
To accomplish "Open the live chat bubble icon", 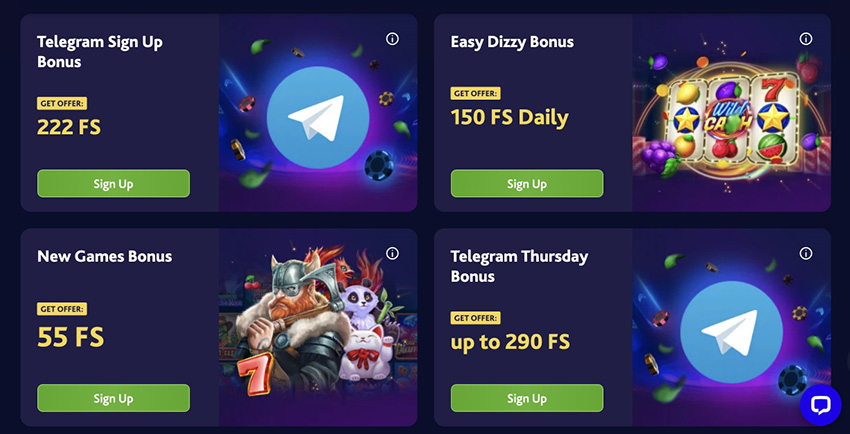I will [x=821, y=405].
